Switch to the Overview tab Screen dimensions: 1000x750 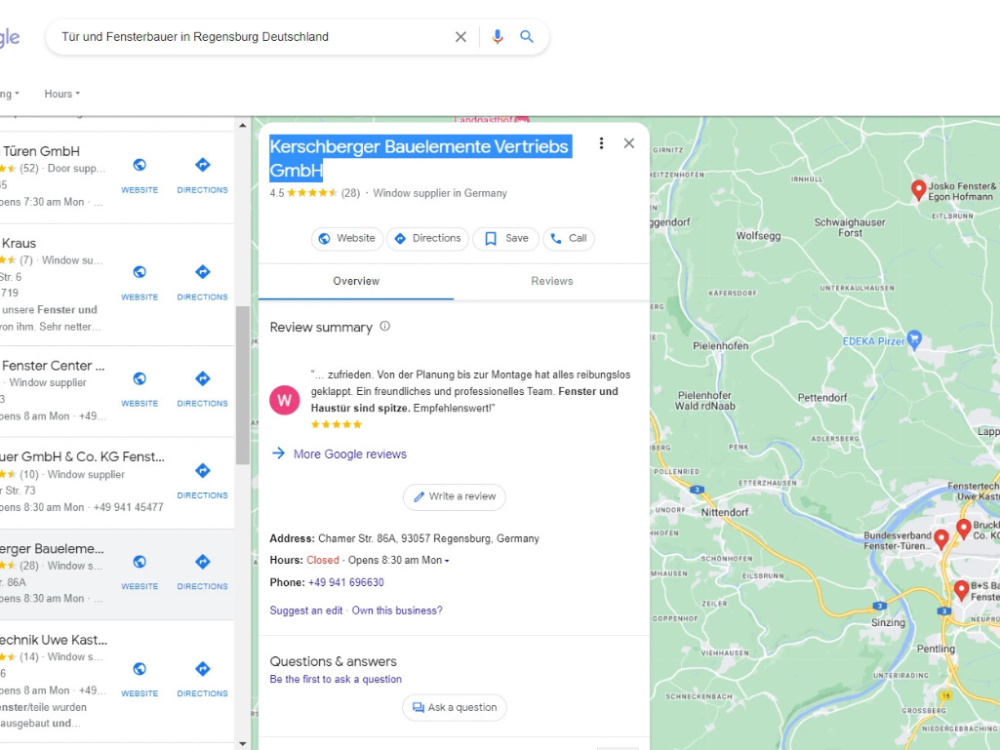pos(356,281)
